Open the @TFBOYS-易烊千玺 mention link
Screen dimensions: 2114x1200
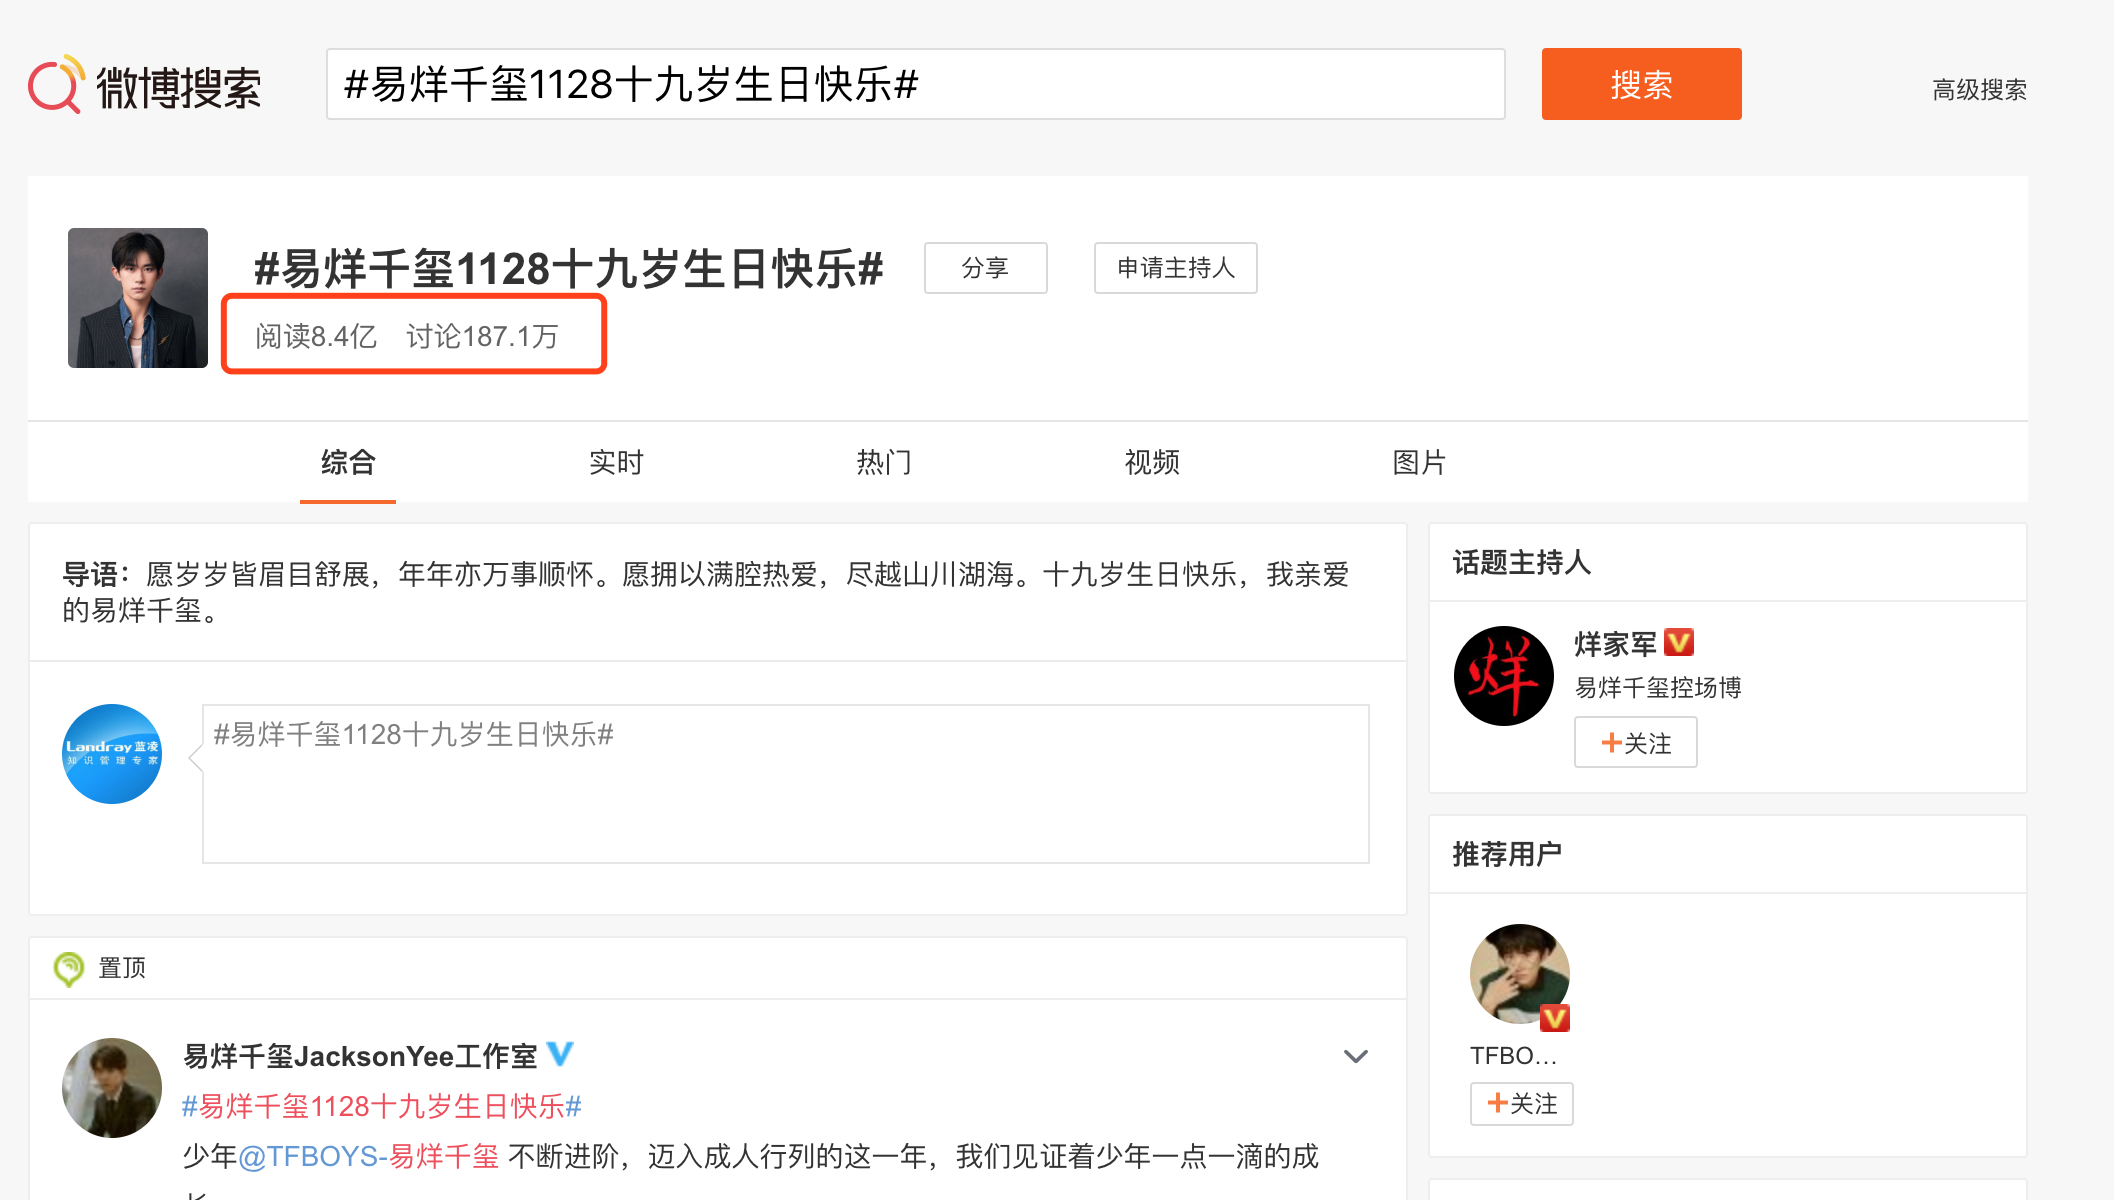pyautogui.click(x=368, y=1156)
